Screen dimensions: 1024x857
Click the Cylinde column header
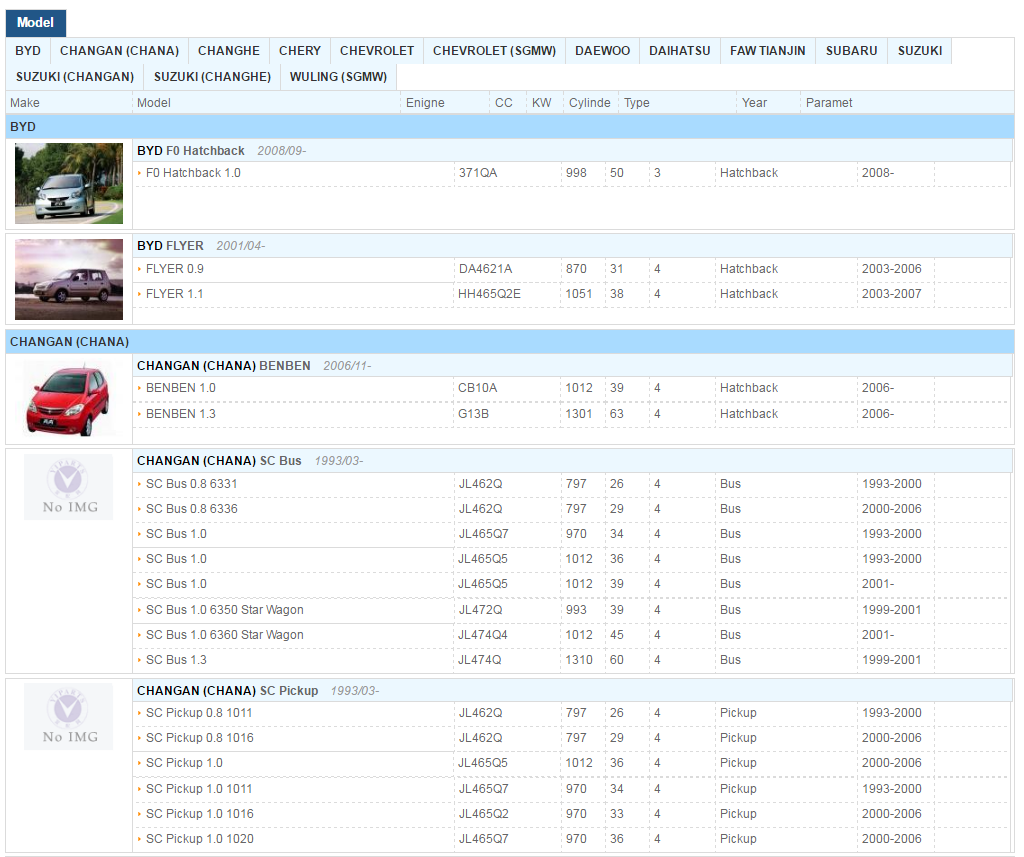coord(590,103)
